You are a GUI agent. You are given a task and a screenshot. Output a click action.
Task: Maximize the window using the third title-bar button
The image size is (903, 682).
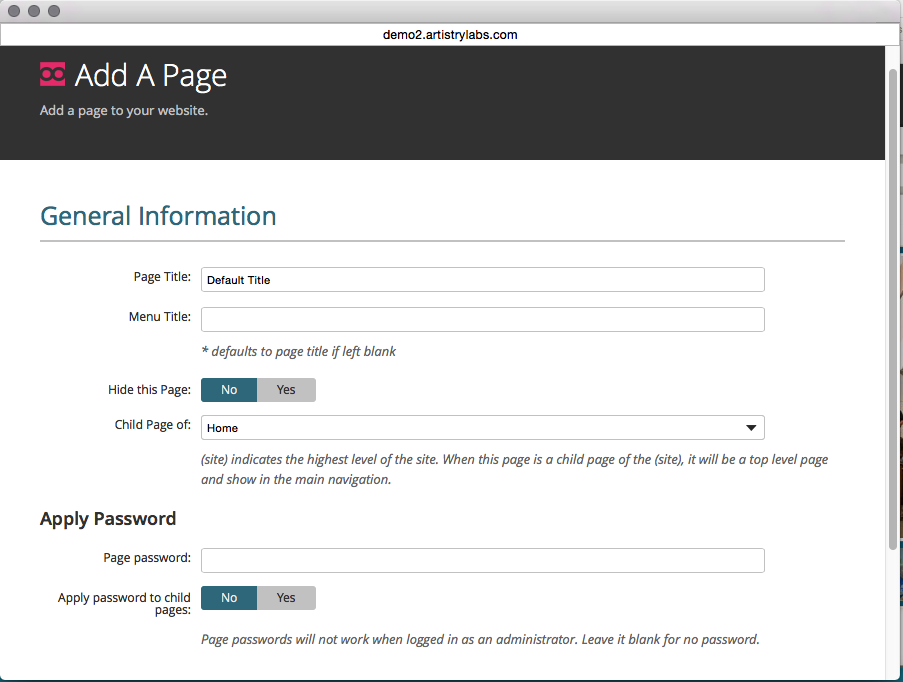click(x=54, y=11)
